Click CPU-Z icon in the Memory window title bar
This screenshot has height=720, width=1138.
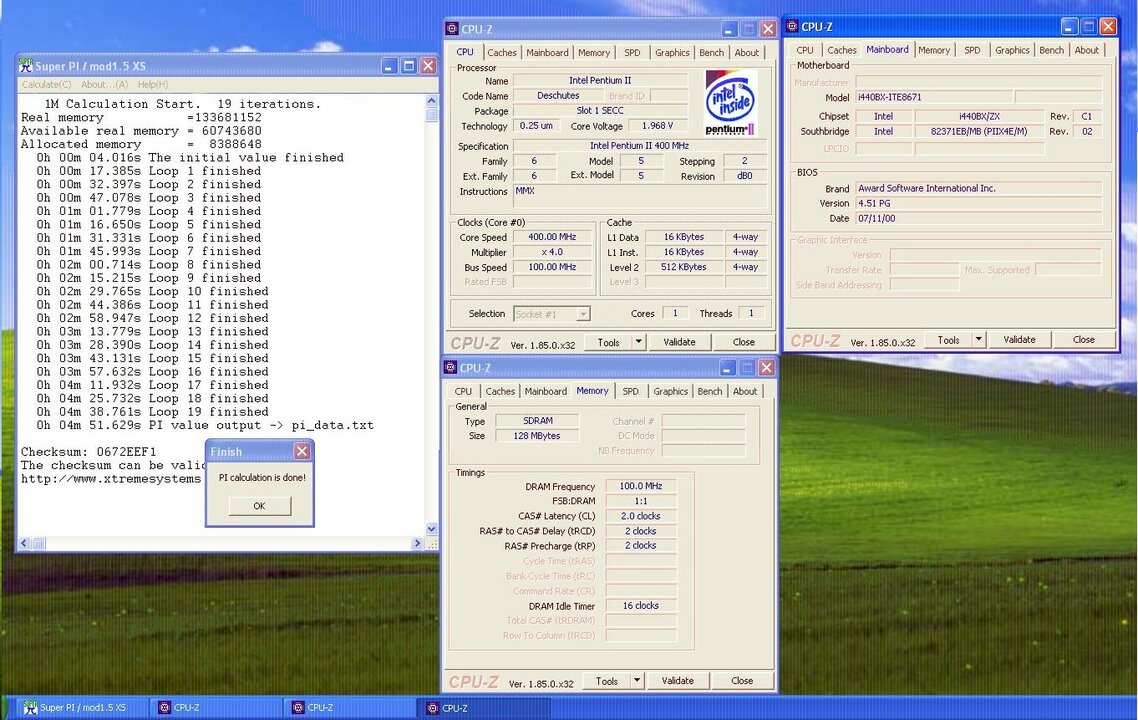(x=451, y=367)
